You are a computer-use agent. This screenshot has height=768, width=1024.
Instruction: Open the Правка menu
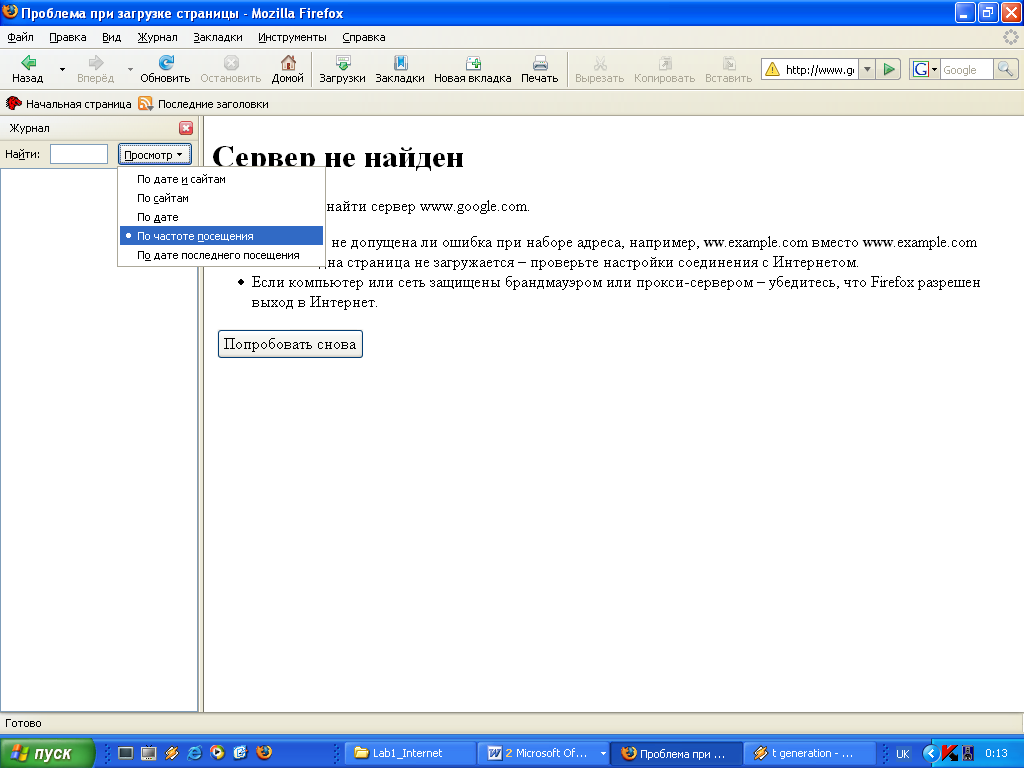pyautogui.click(x=68, y=37)
